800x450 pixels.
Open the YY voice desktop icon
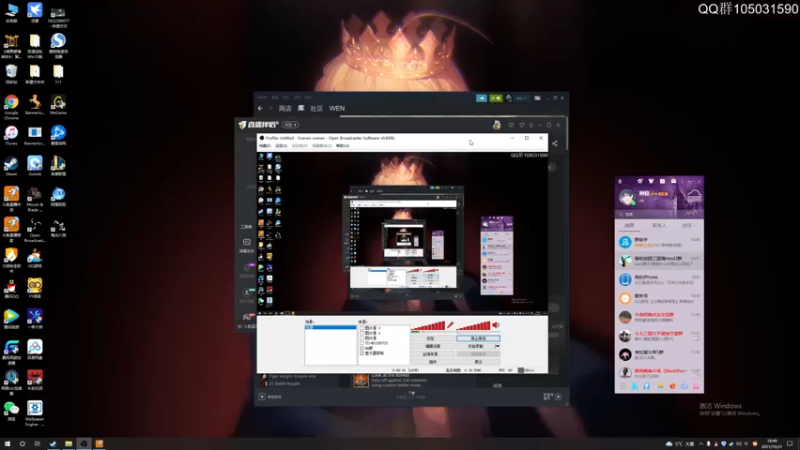tap(35, 288)
